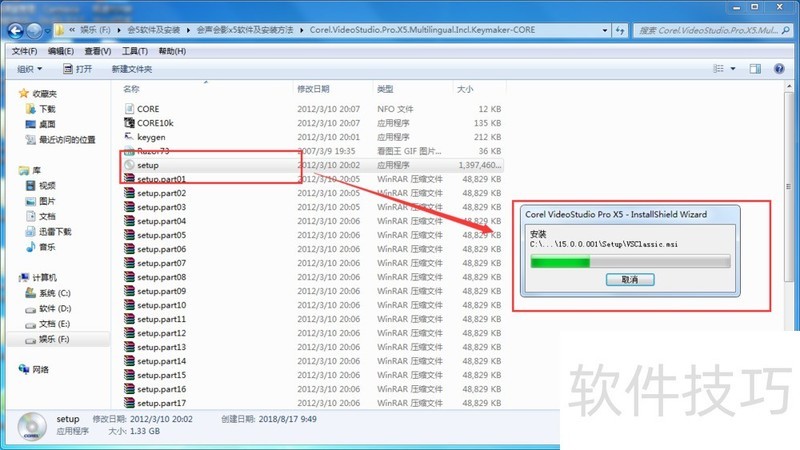Open the 工具(T) menu

coord(135,51)
